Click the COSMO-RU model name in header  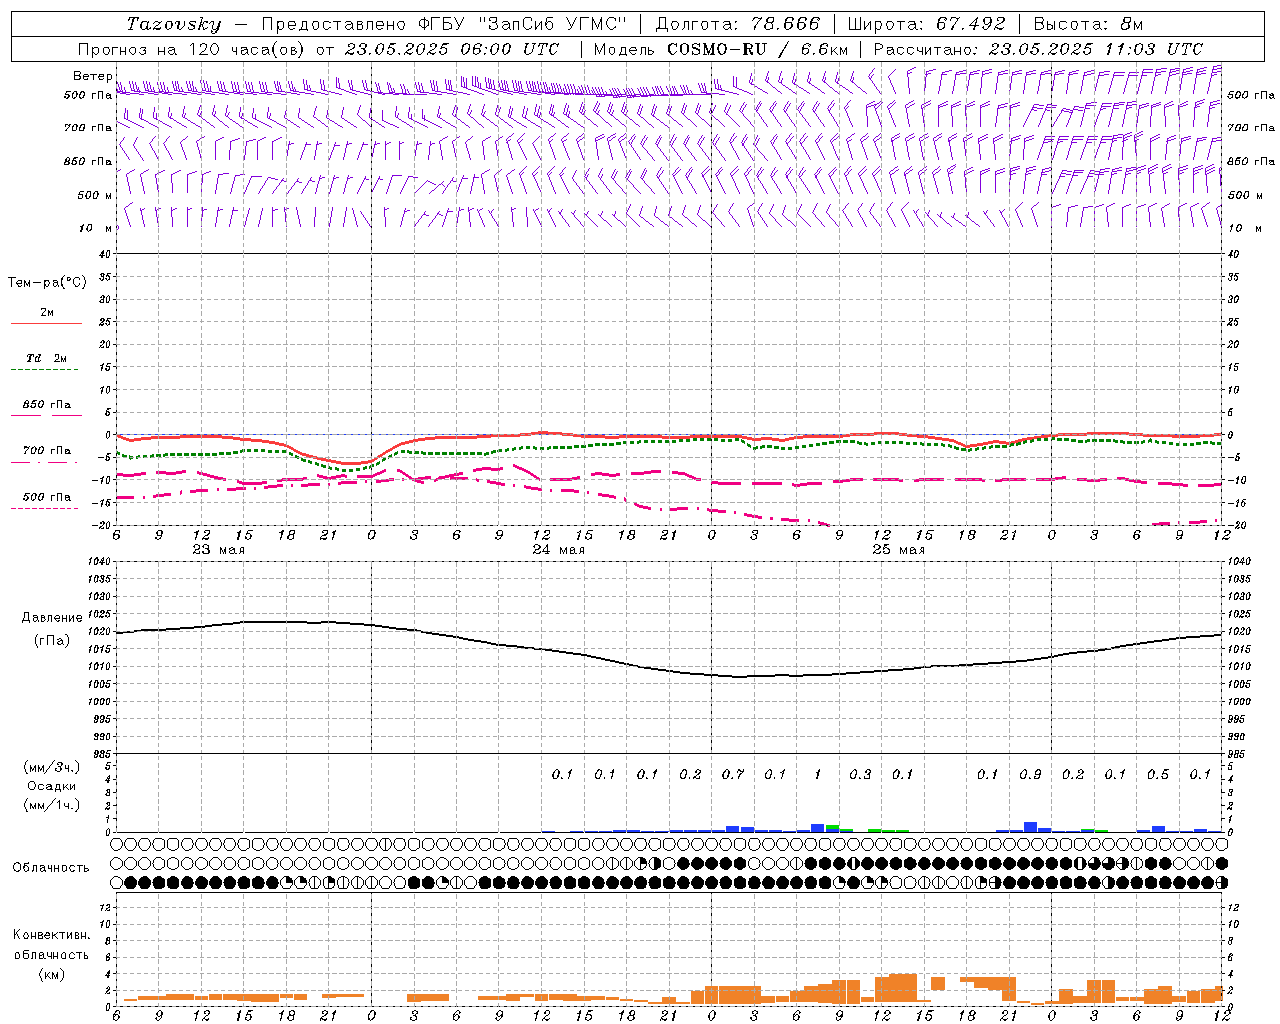pos(716,49)
